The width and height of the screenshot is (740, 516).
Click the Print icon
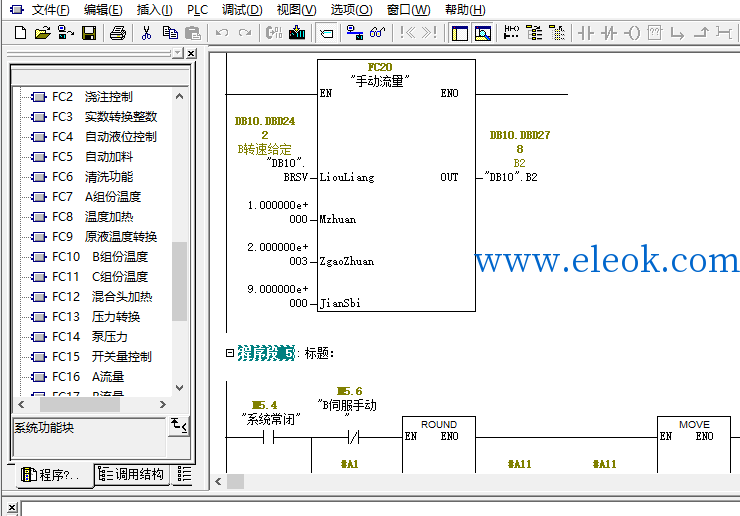pyautogui.click(x=118, y=33)
